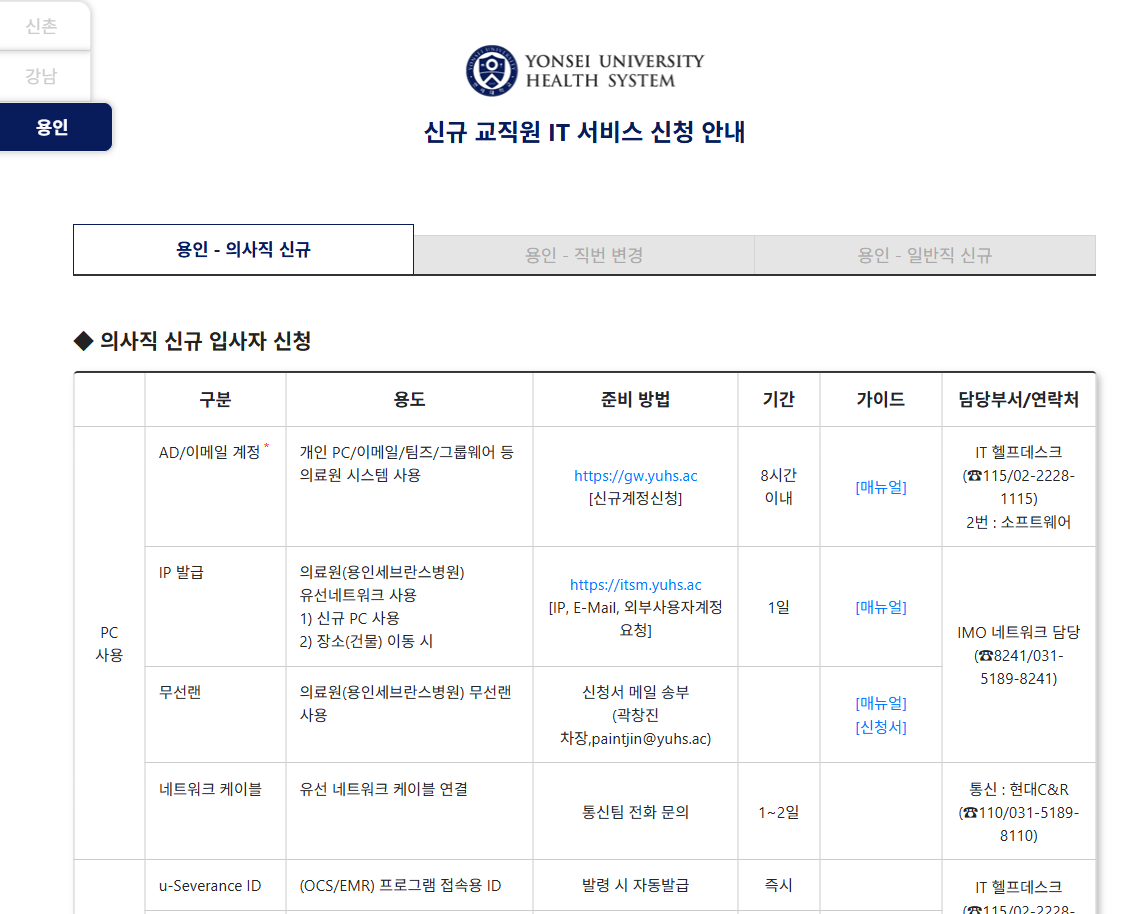The height and width of the screenshot is (914, 1144).
Task: Click the 기간 column header
Action: (778, 400)
